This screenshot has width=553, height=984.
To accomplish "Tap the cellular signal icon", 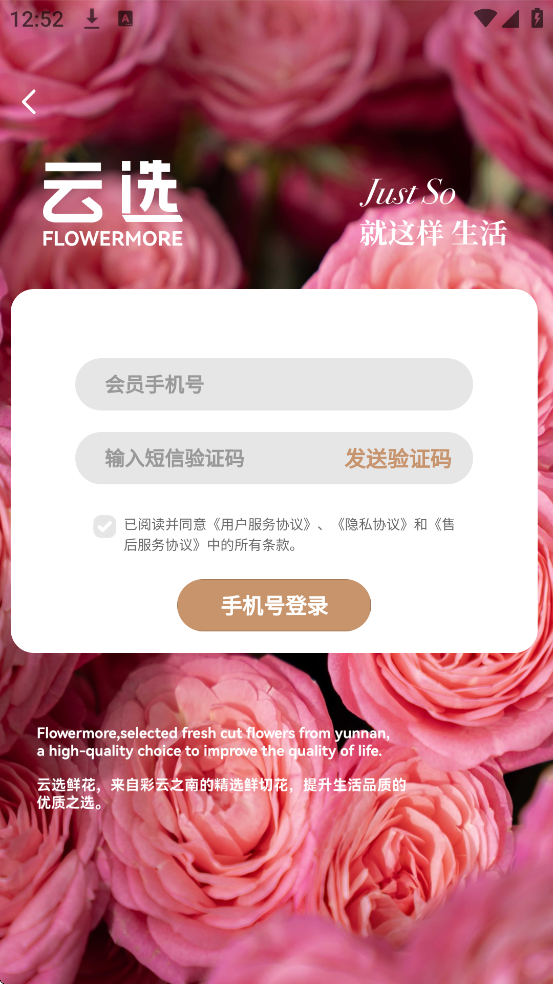I will pos(510,18).
